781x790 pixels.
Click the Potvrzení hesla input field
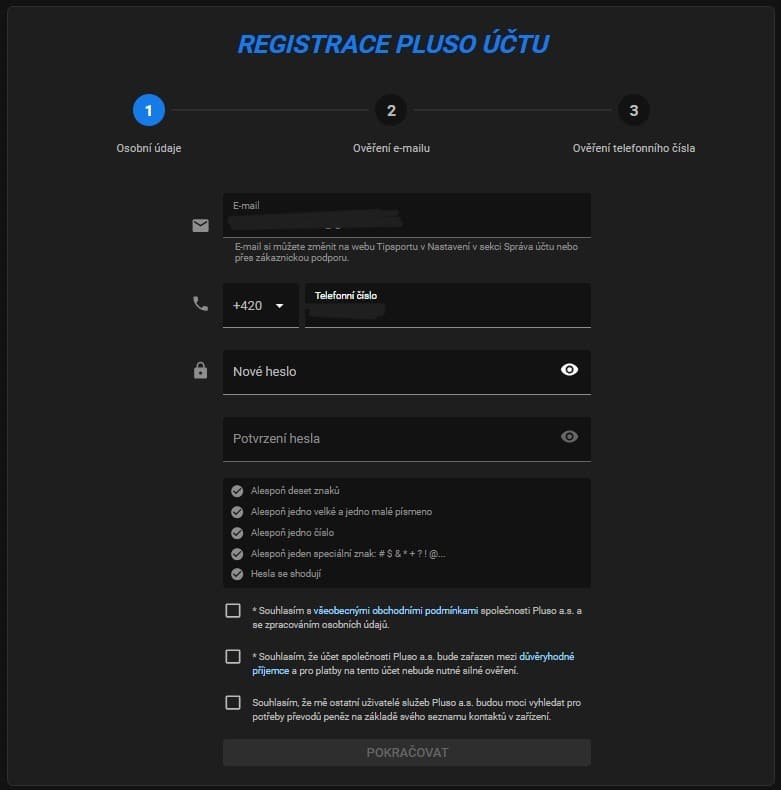(407, 439)
